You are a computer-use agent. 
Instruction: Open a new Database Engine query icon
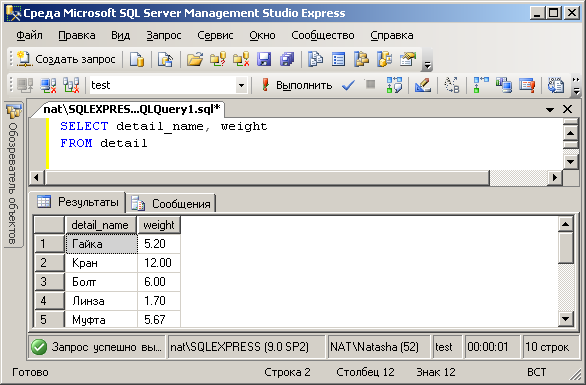coord(137,59)
